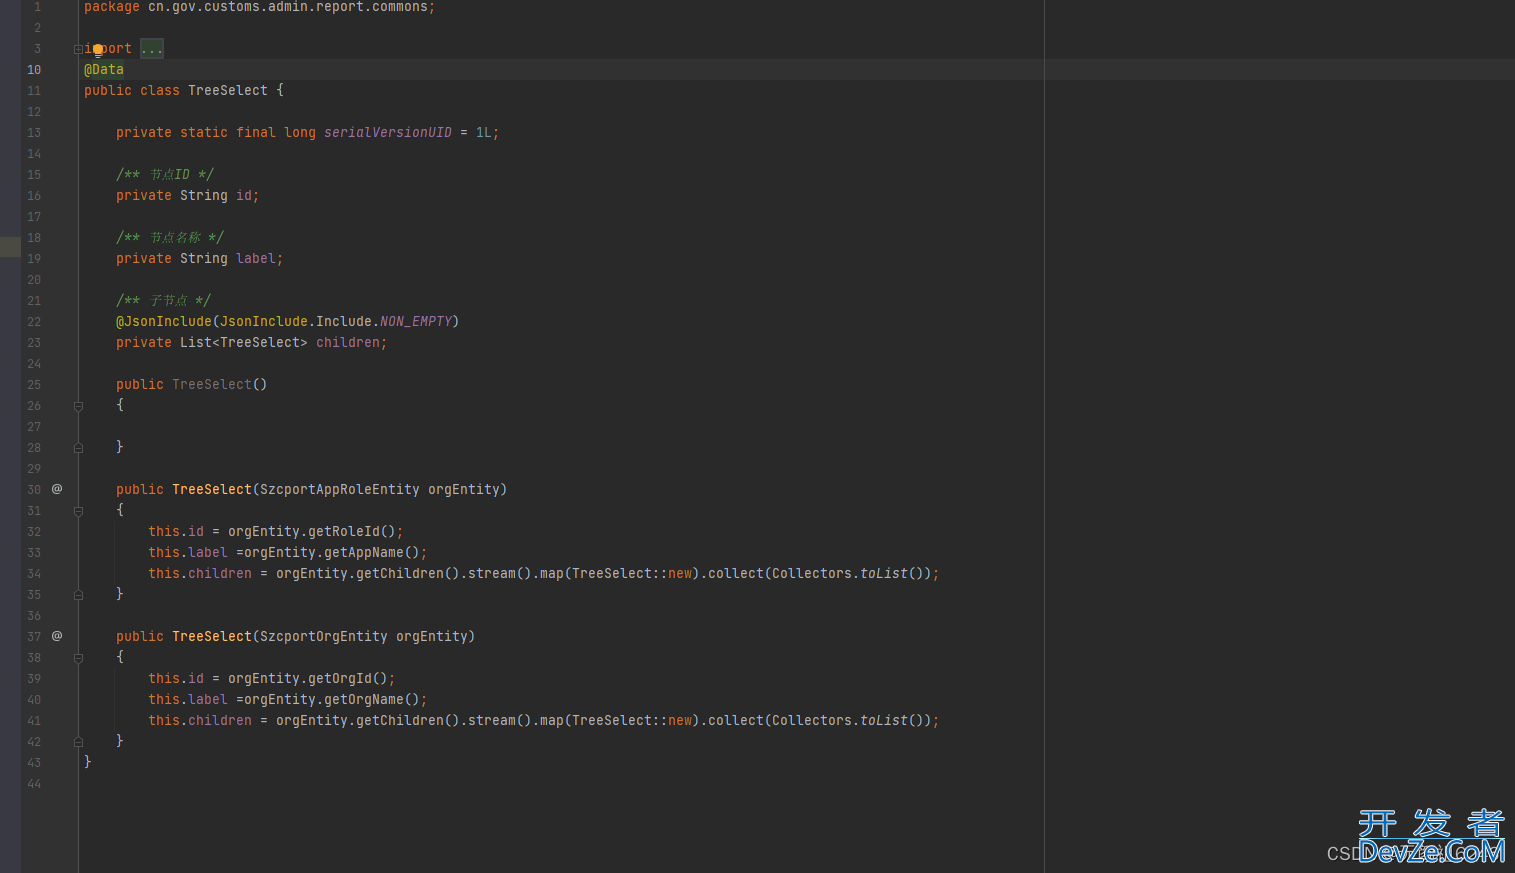Click the @JsonInclude annotation
Image resolution: width=1515 pixels, height=873 pixels.
point(164,322)
